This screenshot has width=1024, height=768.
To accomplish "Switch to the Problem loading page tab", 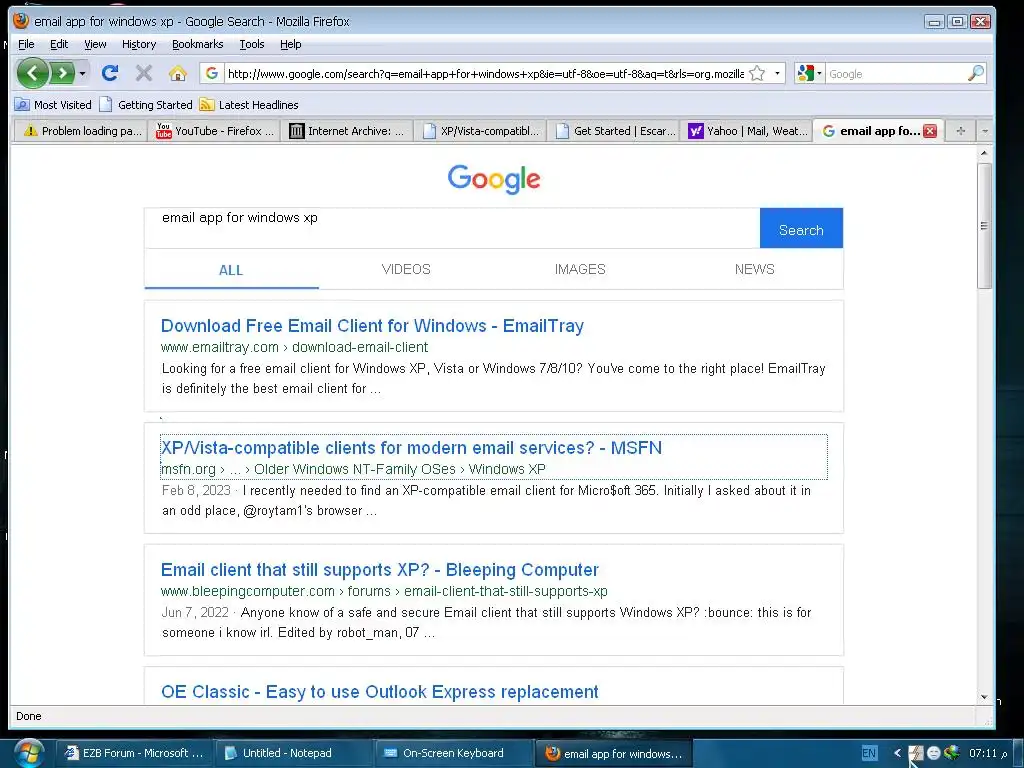I will [x=81, y=131].
